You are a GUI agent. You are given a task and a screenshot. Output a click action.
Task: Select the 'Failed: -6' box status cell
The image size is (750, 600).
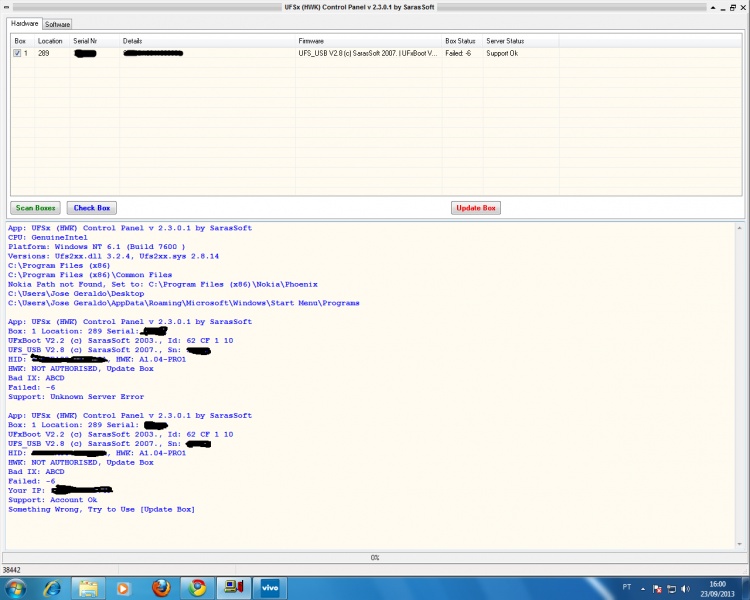(x=458, y=53)
